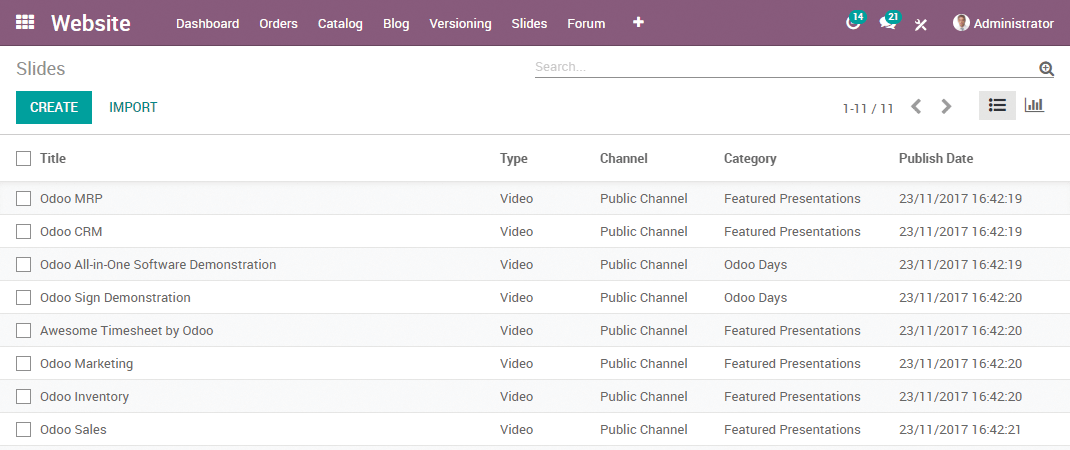Open the Dashboard menu
This screenshot has width=1070, height=450.
[x=207, y=24]
